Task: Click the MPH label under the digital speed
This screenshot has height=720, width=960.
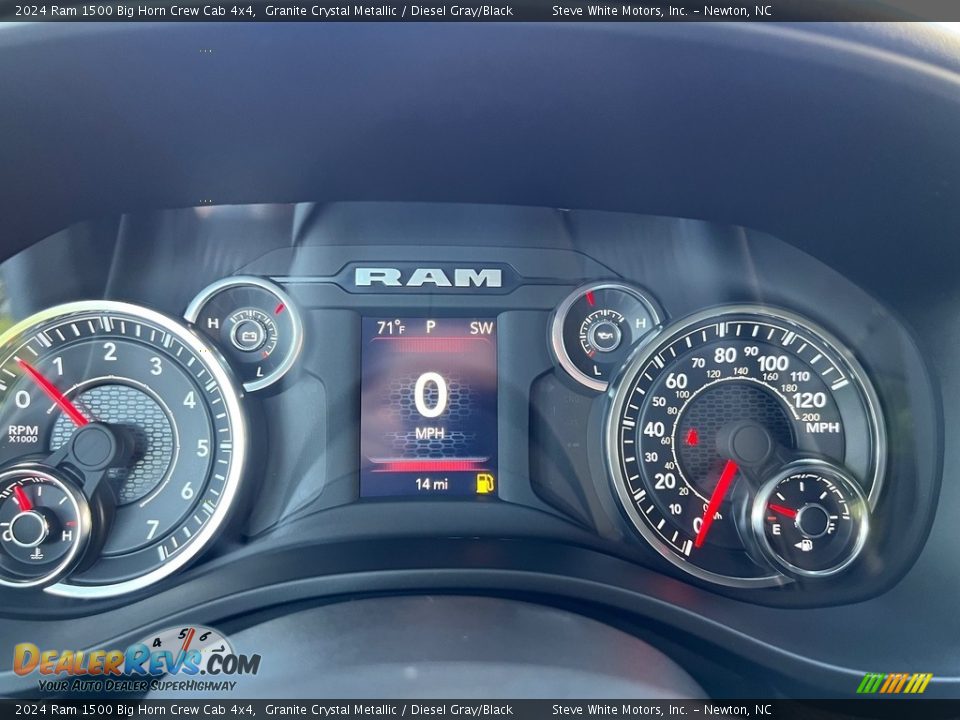Action: coord(430,433)
